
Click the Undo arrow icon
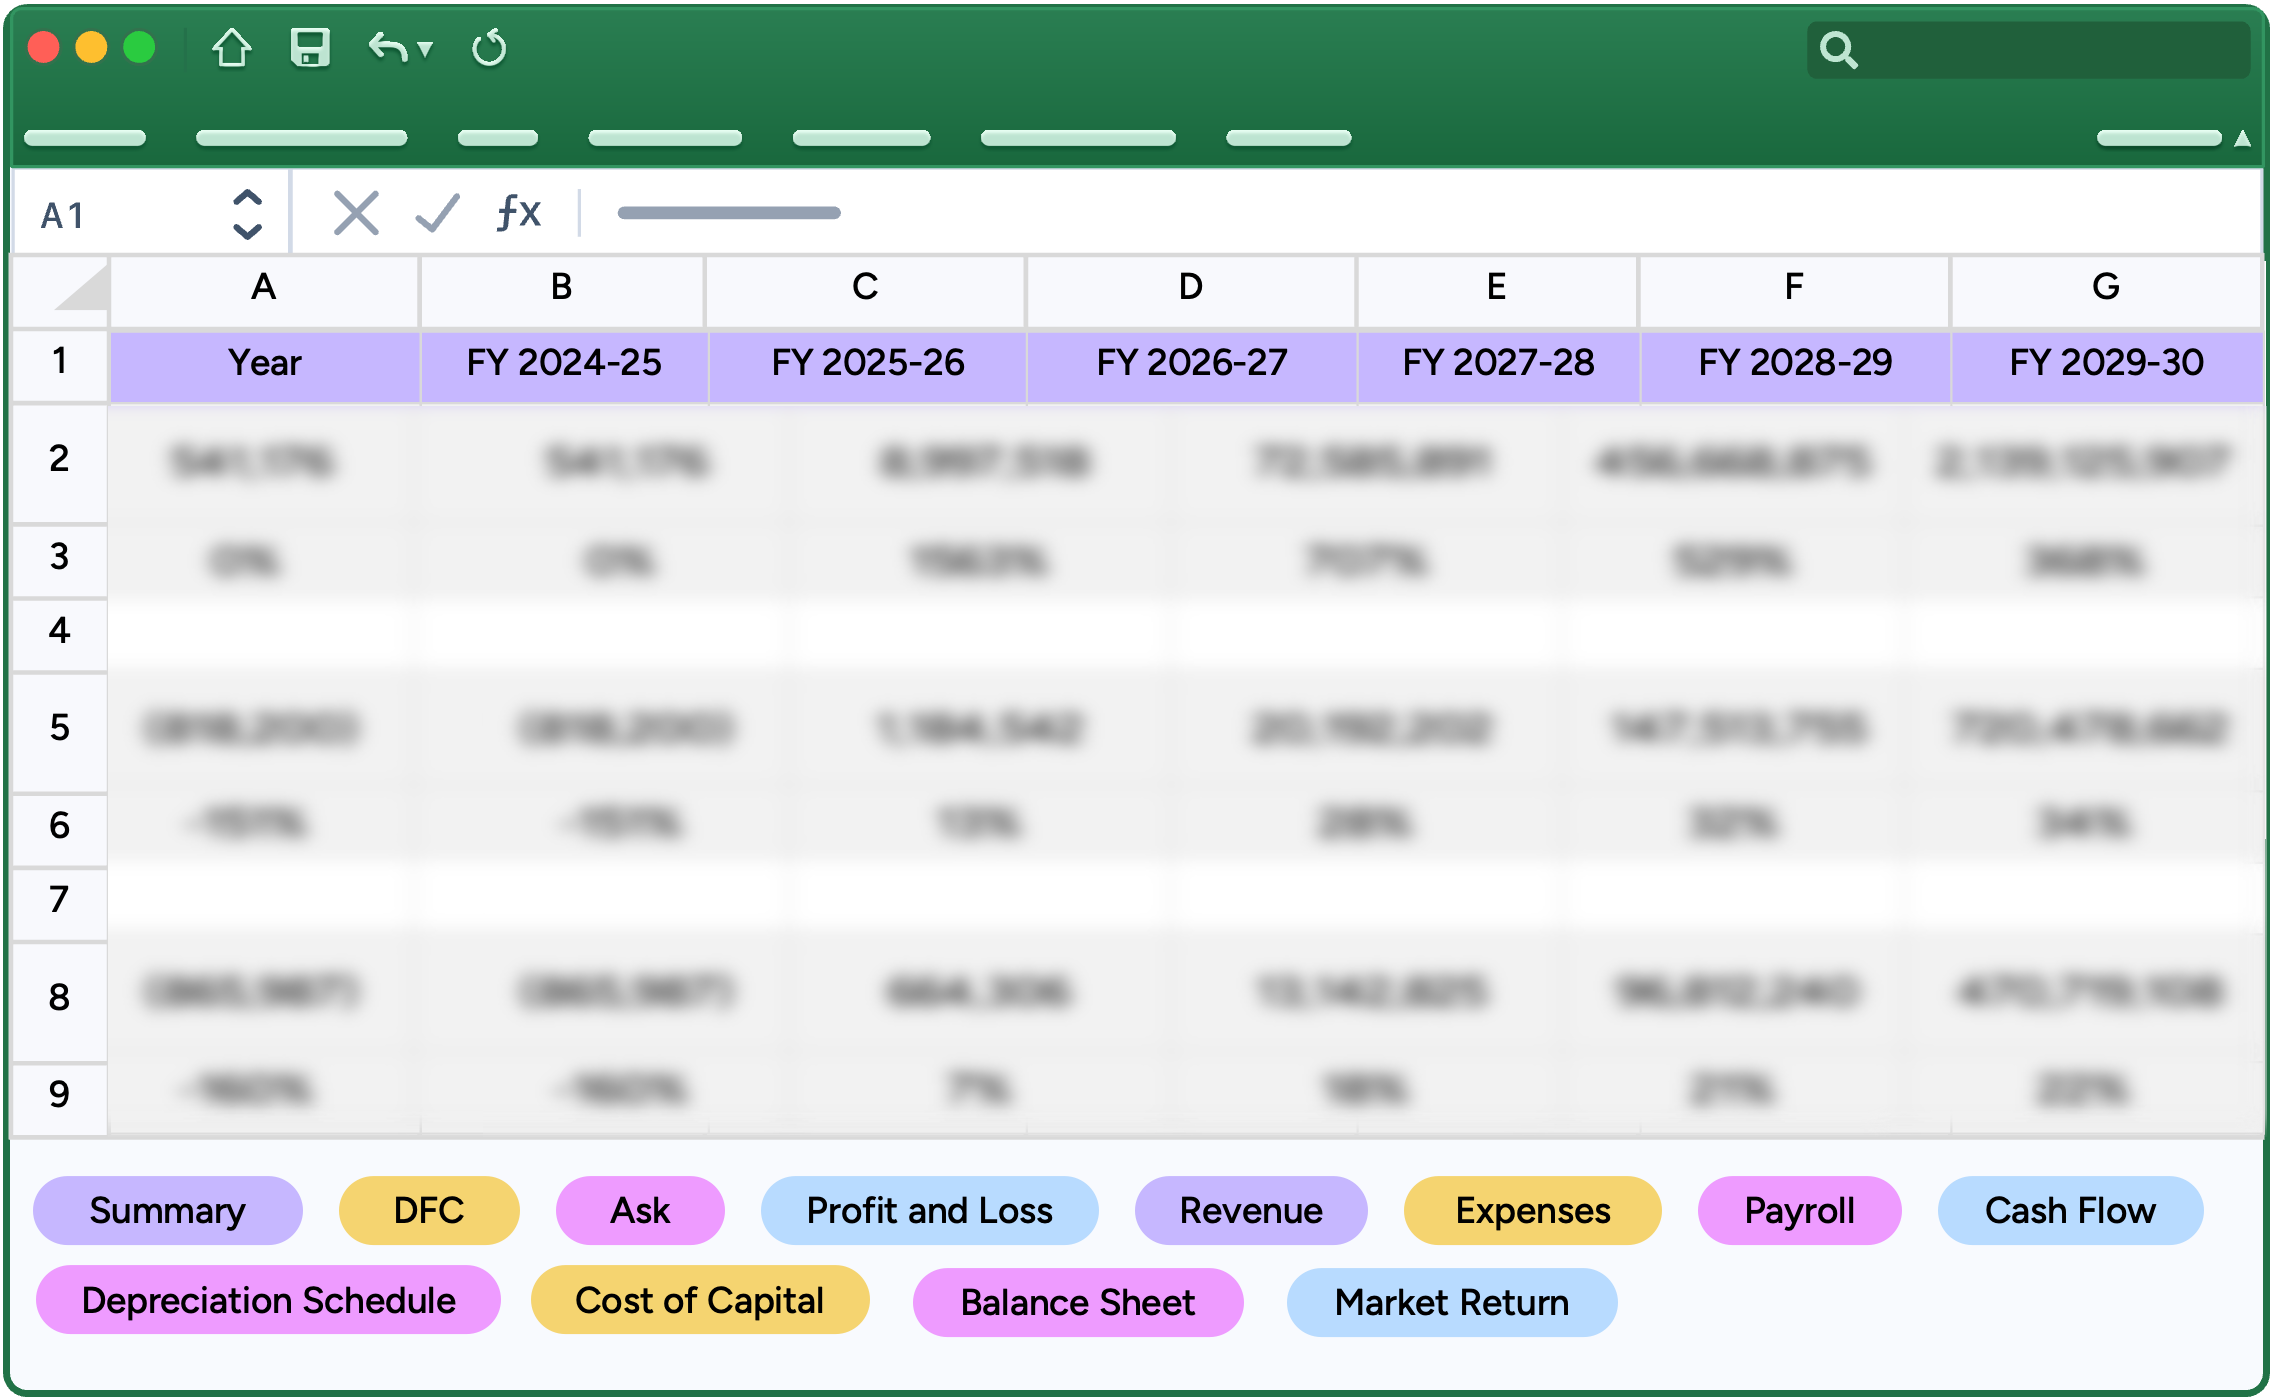(x=387, y=47)
